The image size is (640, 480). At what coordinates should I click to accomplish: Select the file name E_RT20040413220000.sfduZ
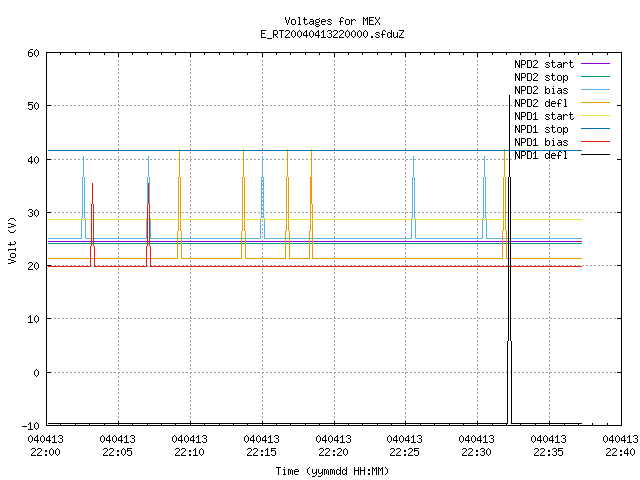coord(332,34)
